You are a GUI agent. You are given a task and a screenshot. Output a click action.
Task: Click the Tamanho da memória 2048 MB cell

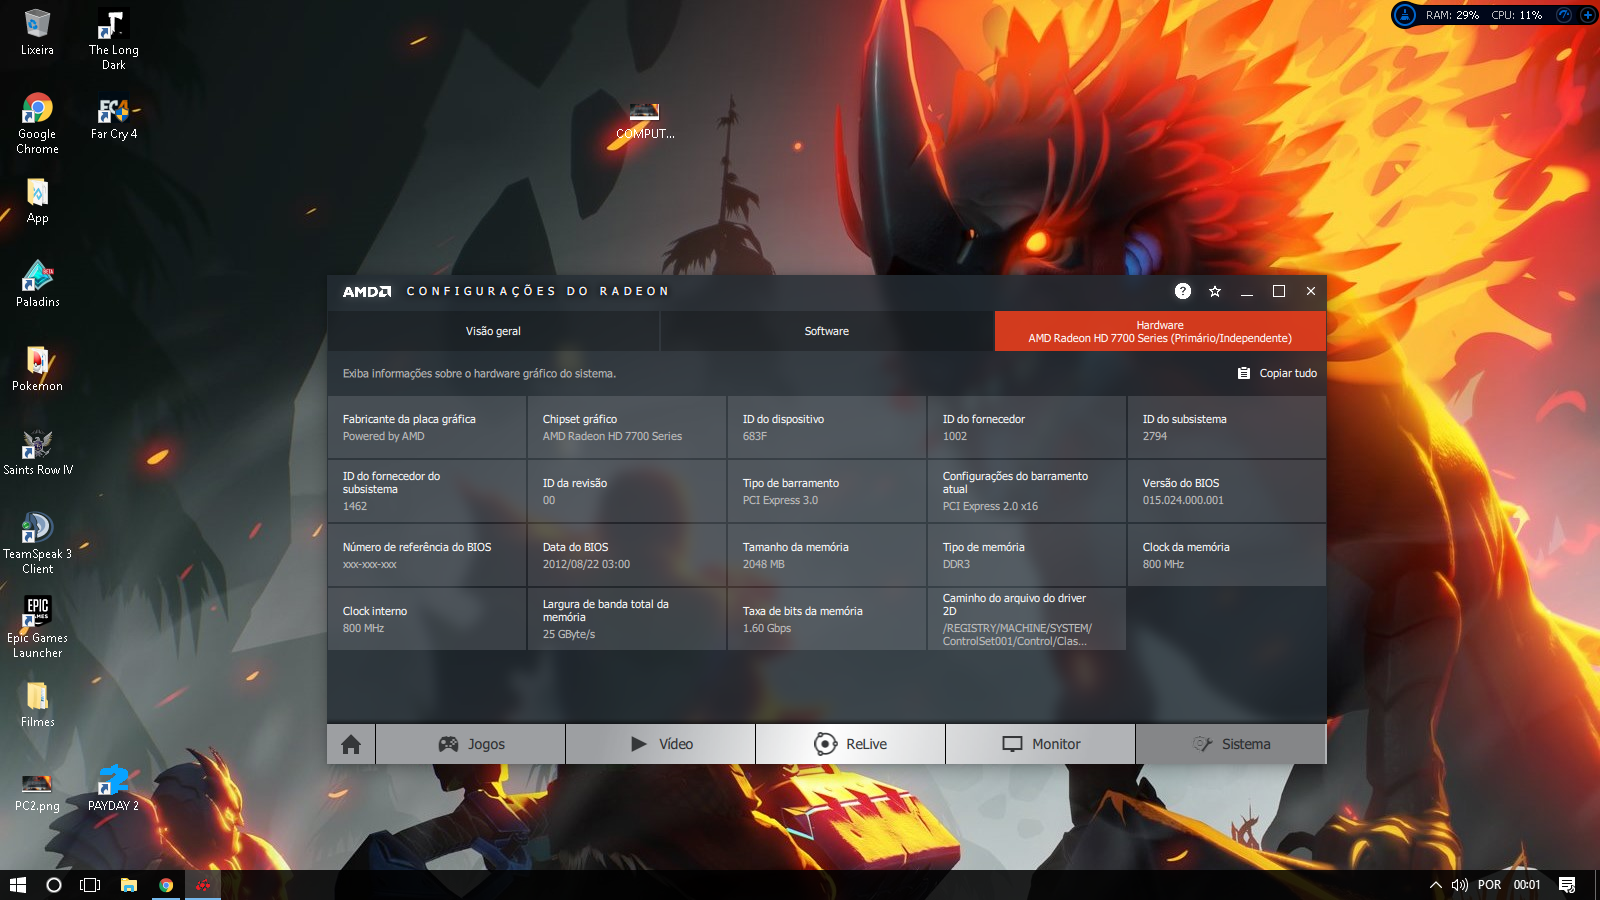pyautogui.click(x=827, y=555)
